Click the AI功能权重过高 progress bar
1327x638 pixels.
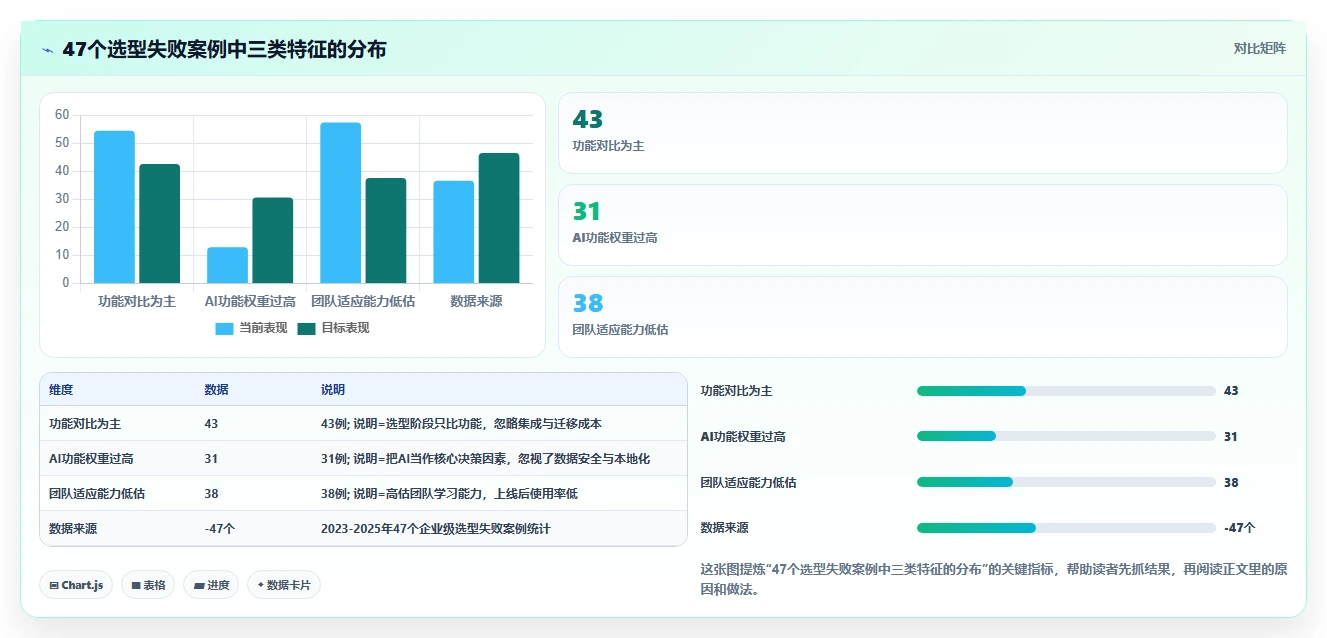pyautogui.click(x=1066, y=436)
